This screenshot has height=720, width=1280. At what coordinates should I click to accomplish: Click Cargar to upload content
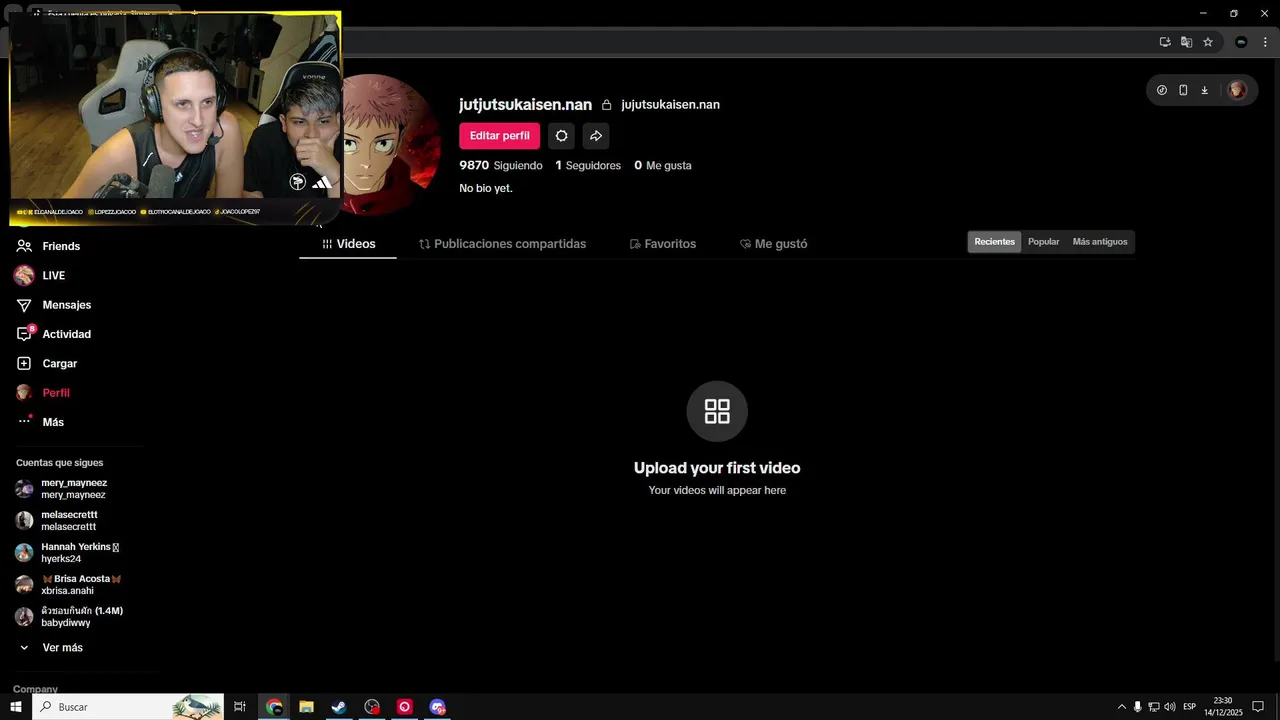tap(46, 363)
